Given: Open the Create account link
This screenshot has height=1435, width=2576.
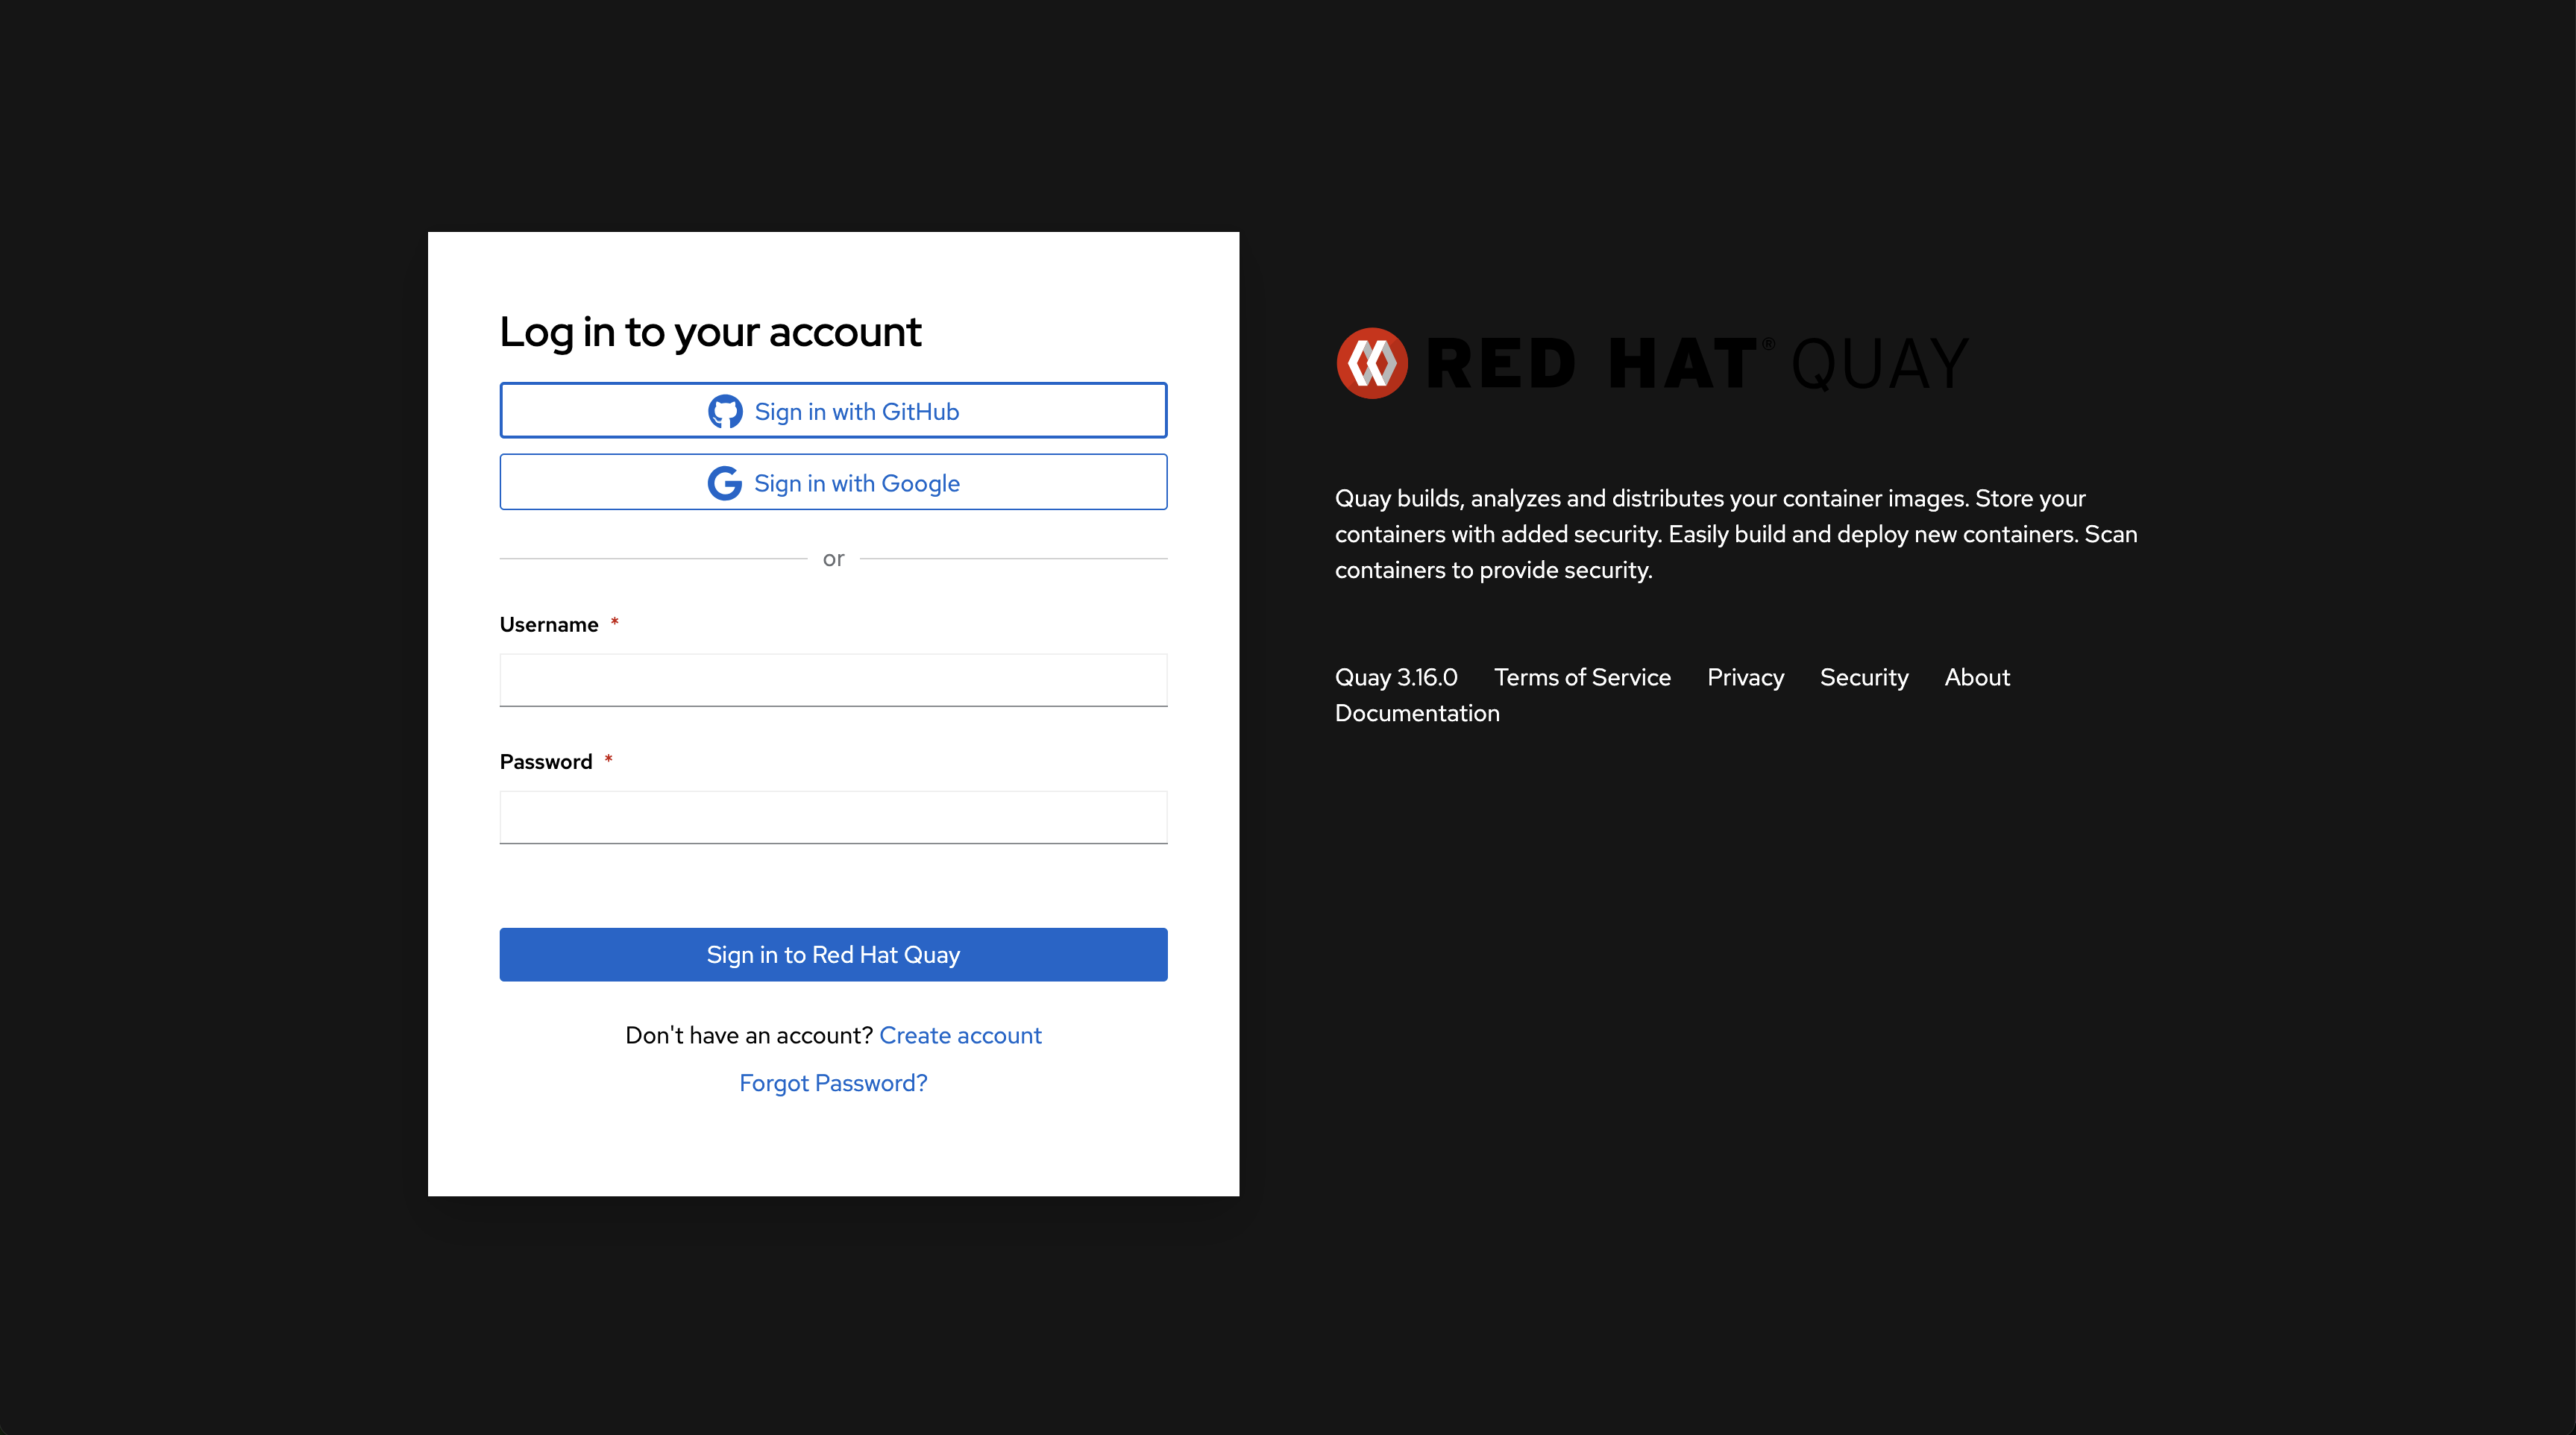Looking at the screenshot, I should tap(960, 1035).
